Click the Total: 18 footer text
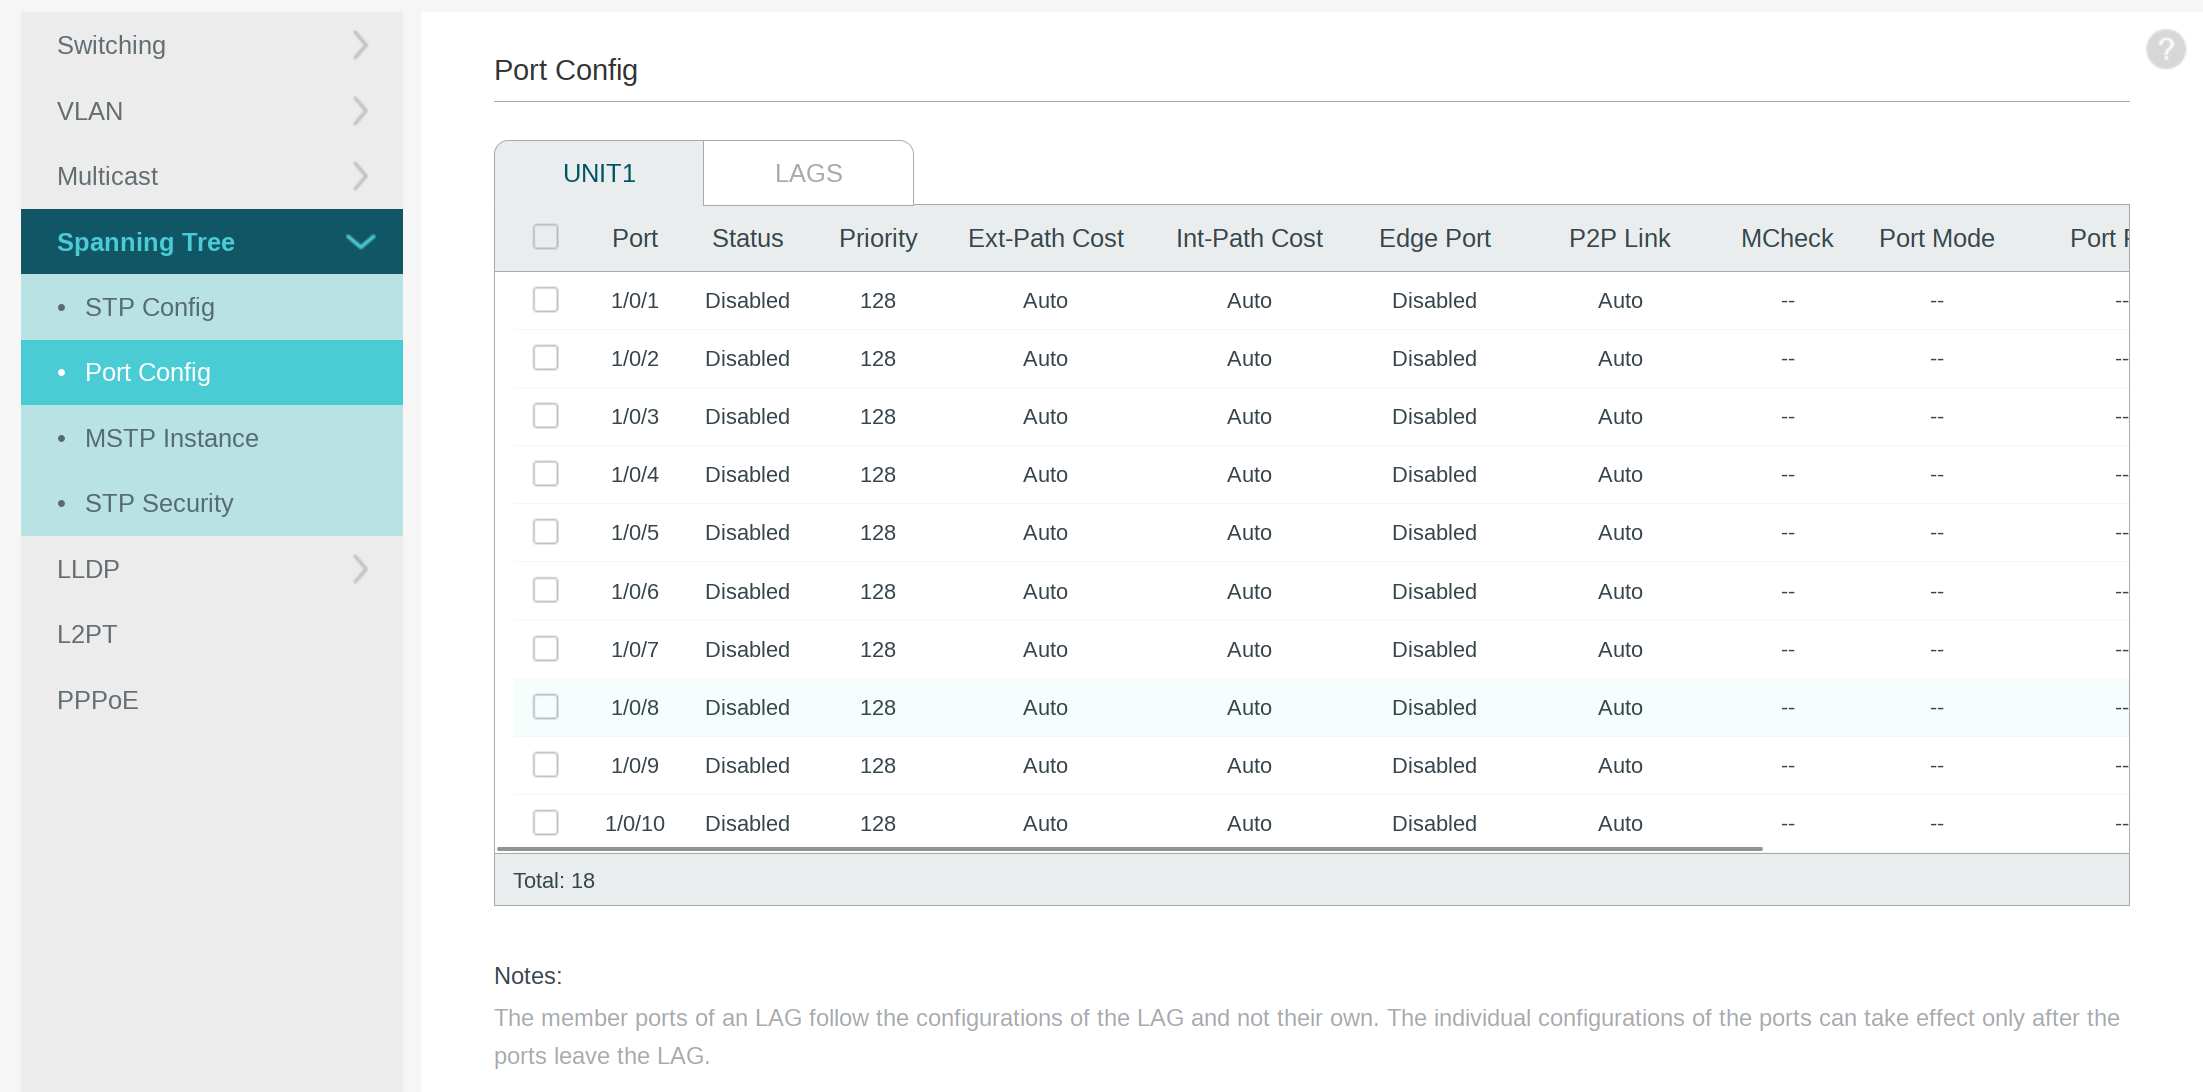Screen dimensions: 2203x1092 [554, 880]
